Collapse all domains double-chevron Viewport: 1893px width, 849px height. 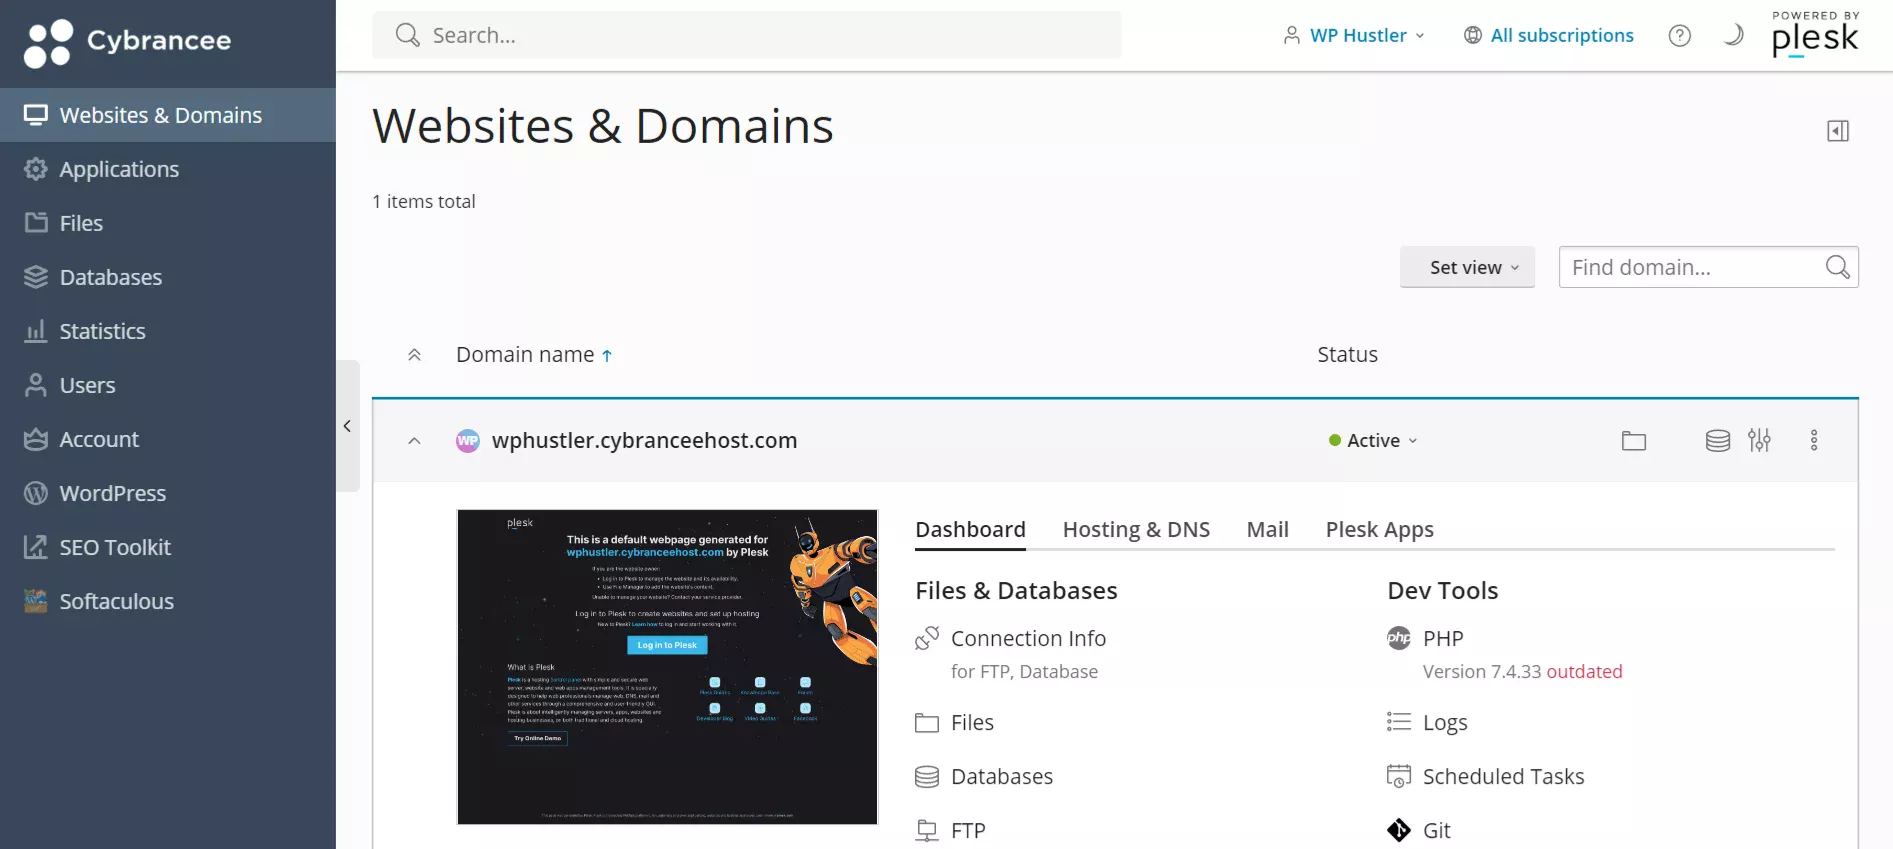pos(414,355)
